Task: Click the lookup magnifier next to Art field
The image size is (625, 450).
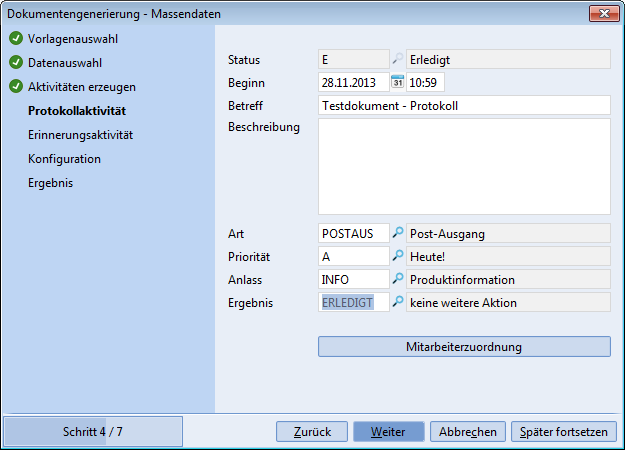Action: pyautogui.click(x=398, y=233)
